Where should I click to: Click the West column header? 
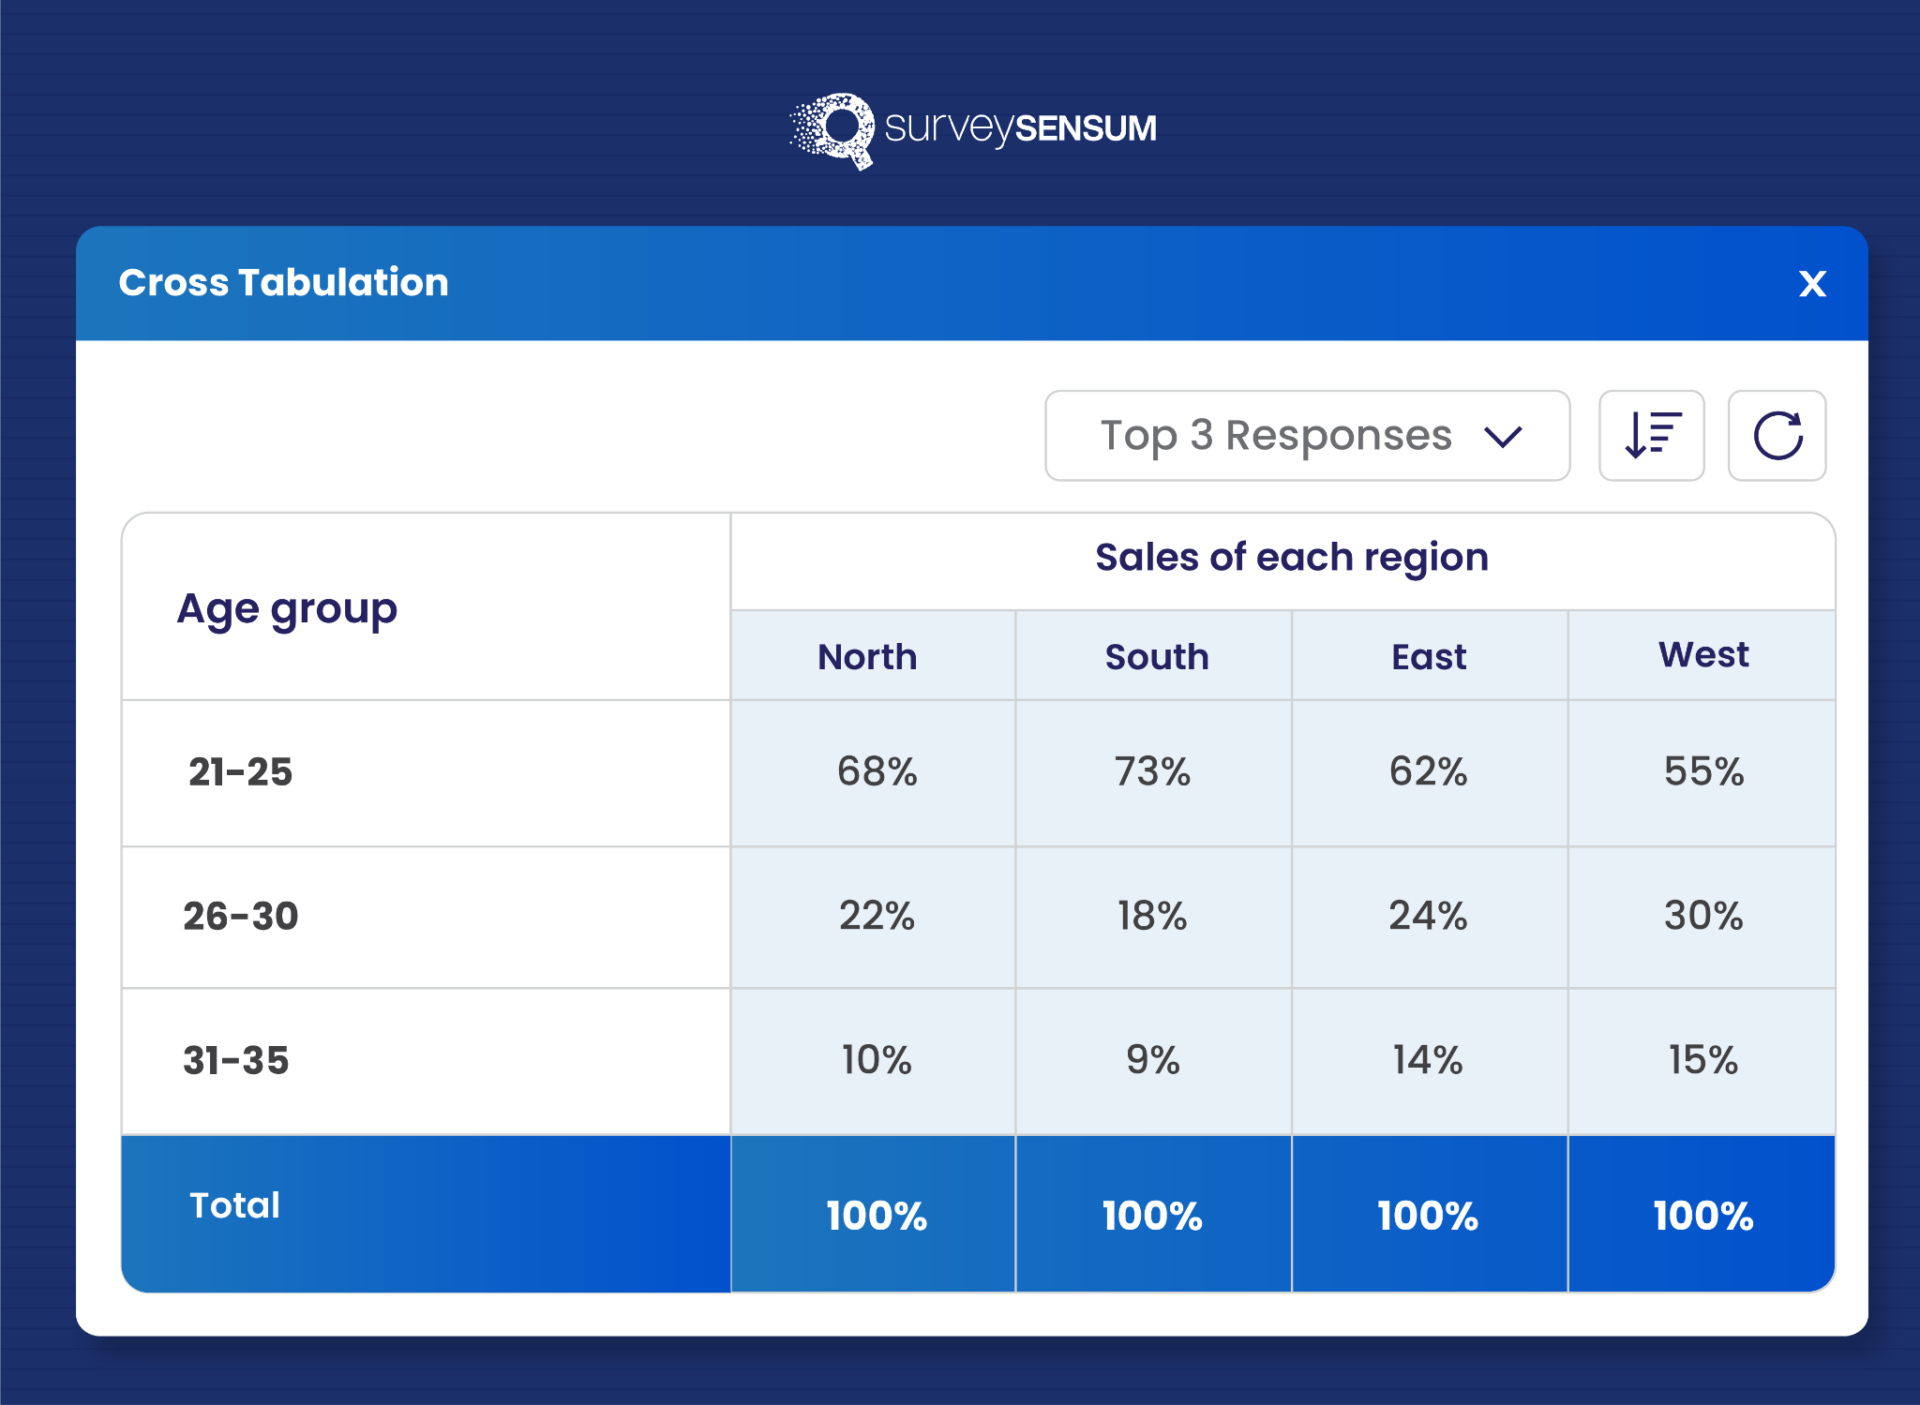click(x=1703, y=655)
